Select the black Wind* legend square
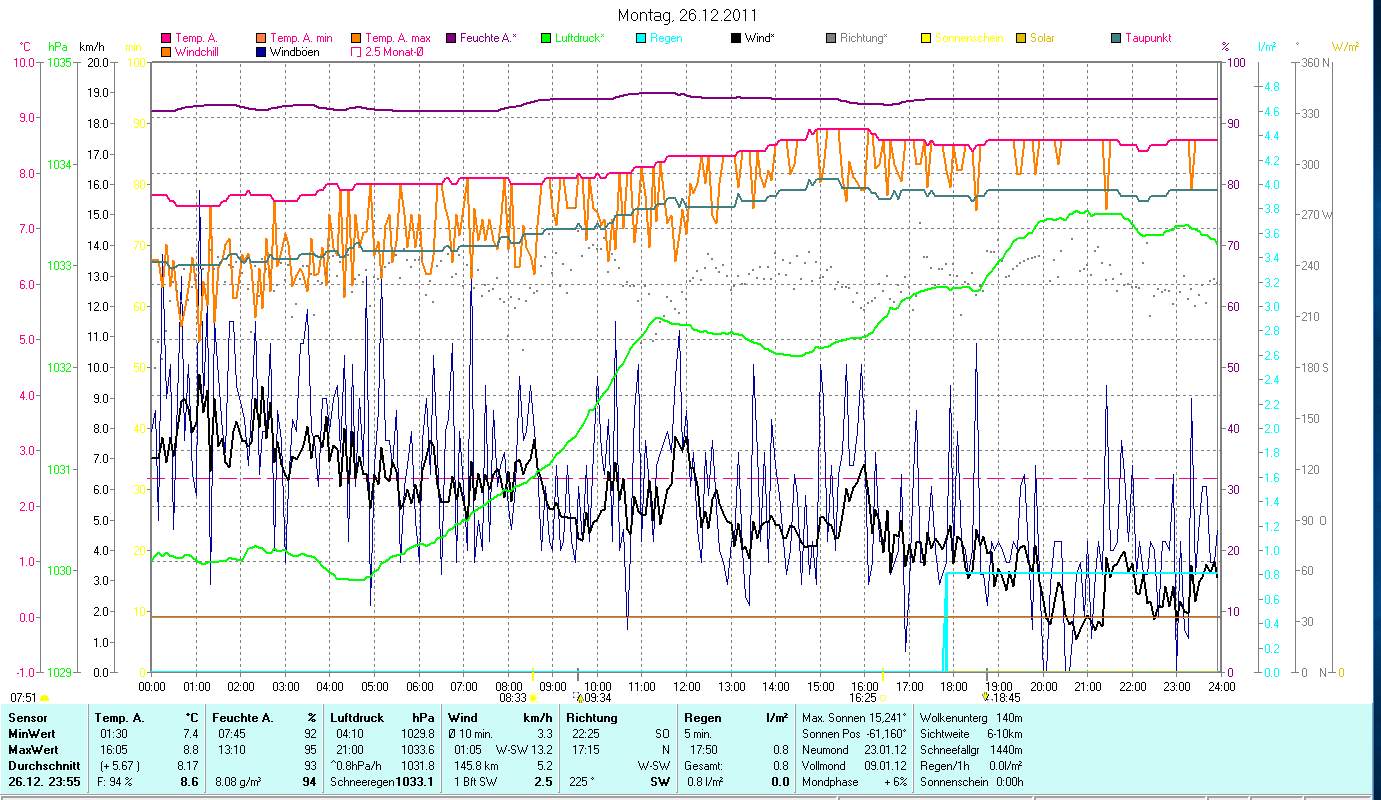 [736, 38]
